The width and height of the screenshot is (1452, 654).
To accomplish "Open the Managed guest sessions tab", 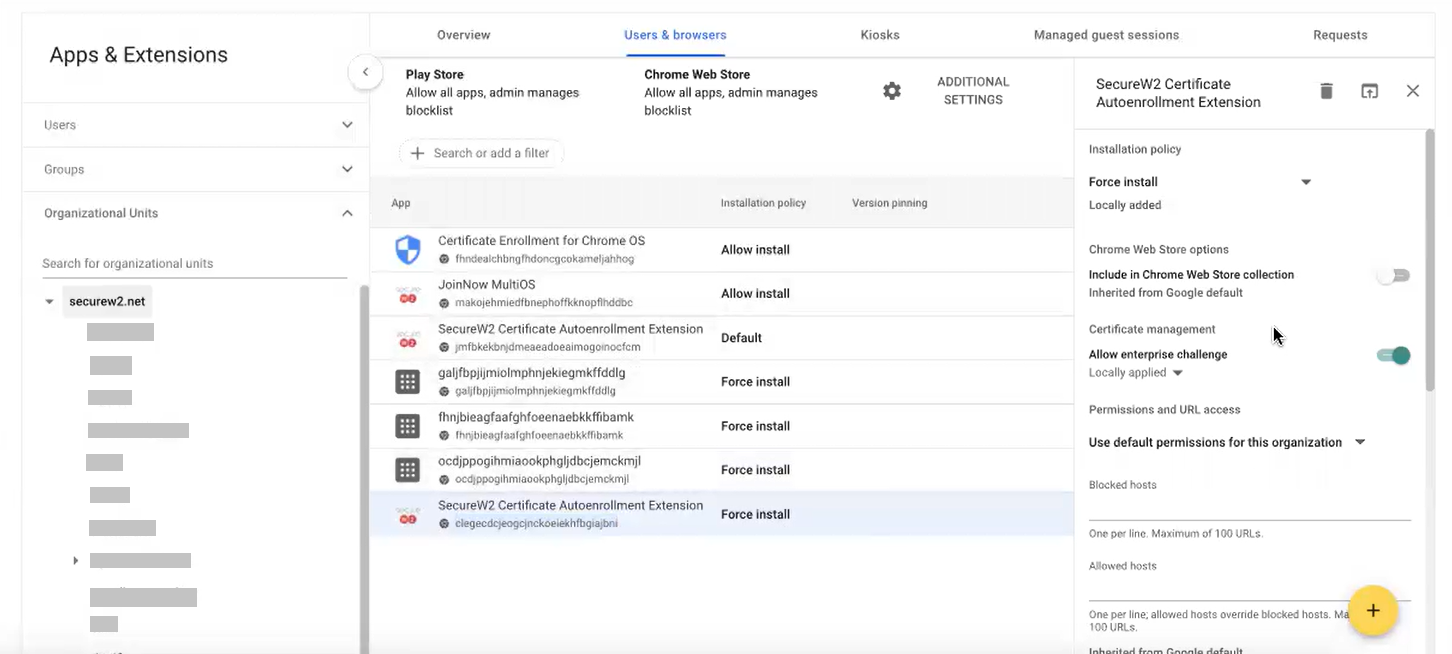I will click(x=1105, y=35).
